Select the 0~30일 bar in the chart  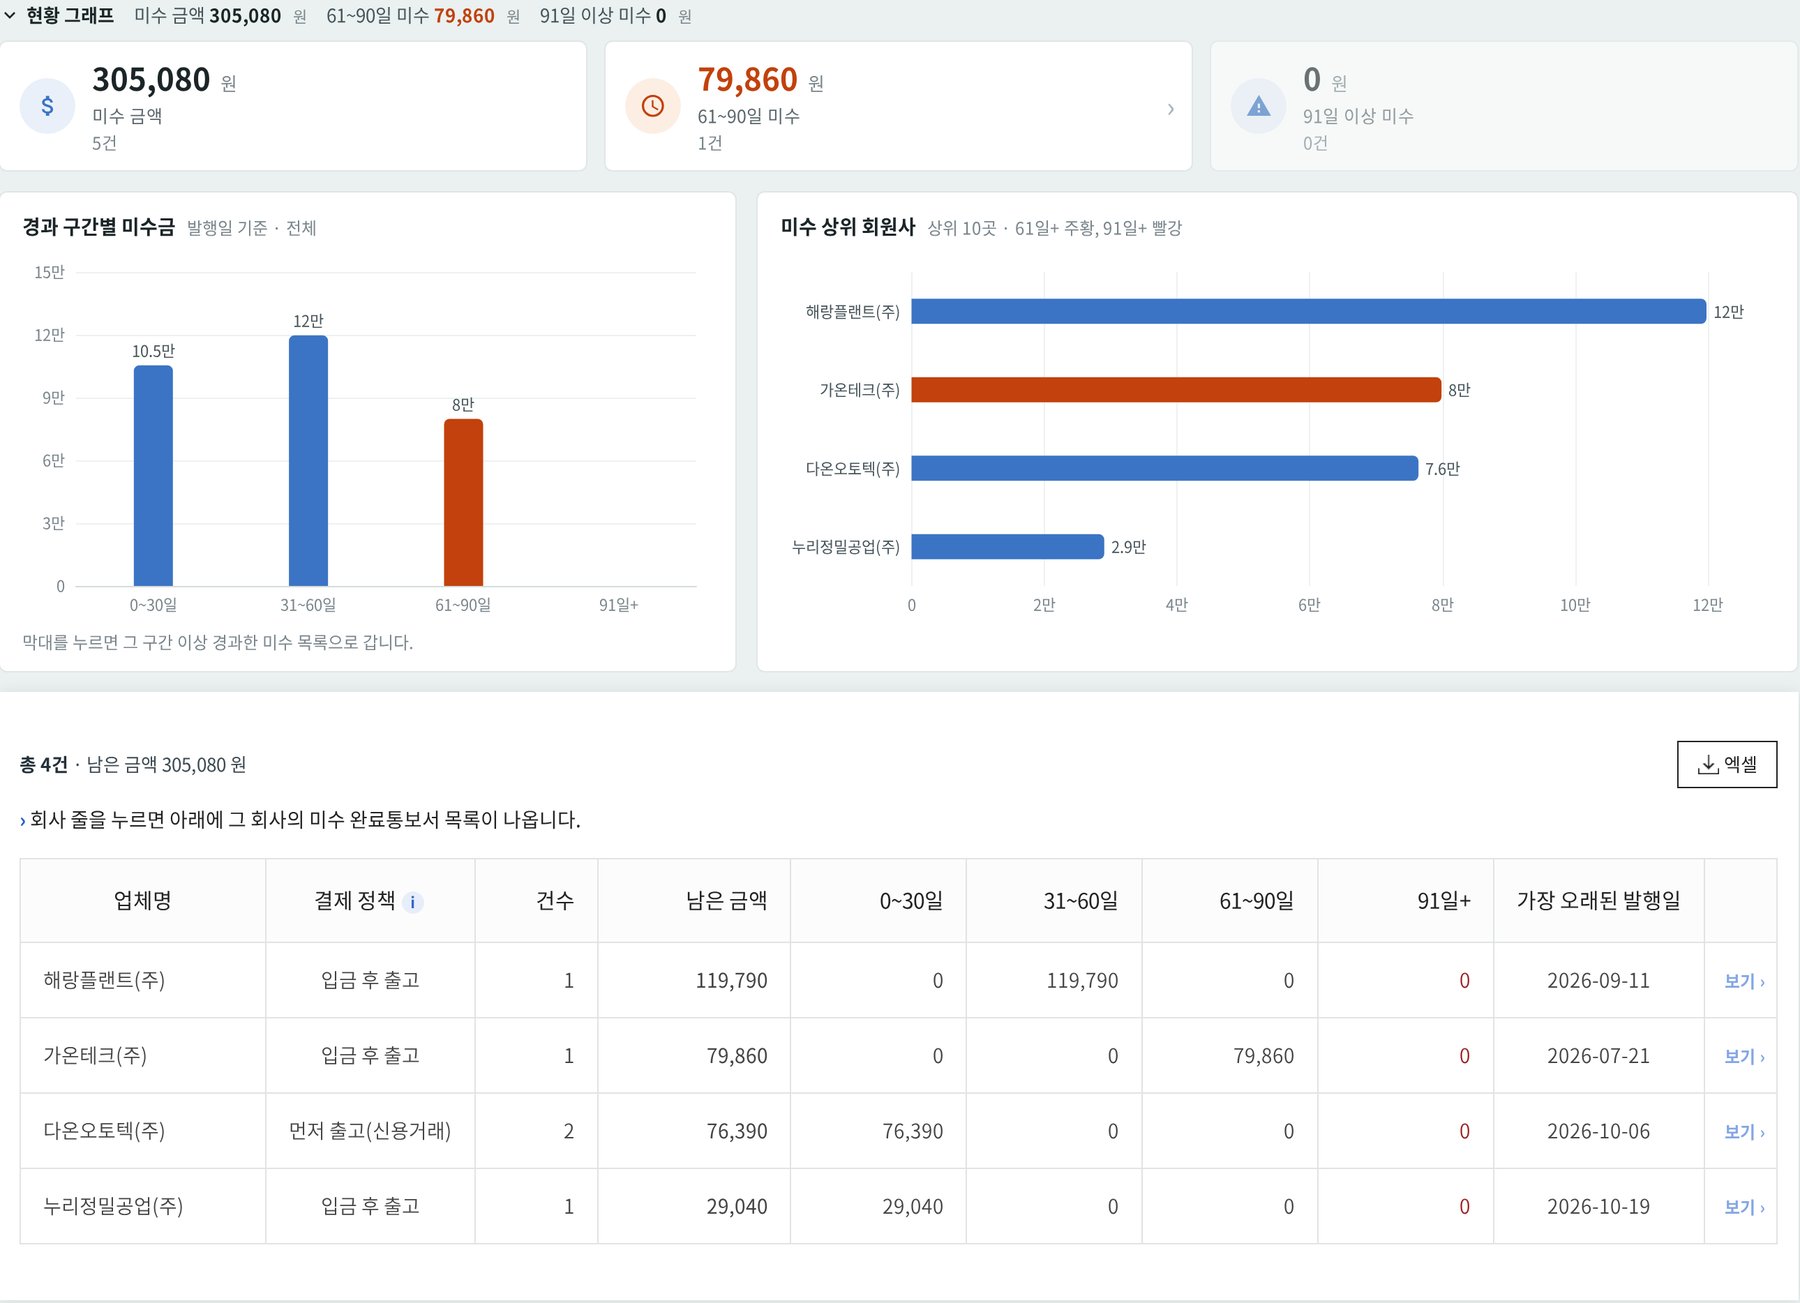point(153,475)
